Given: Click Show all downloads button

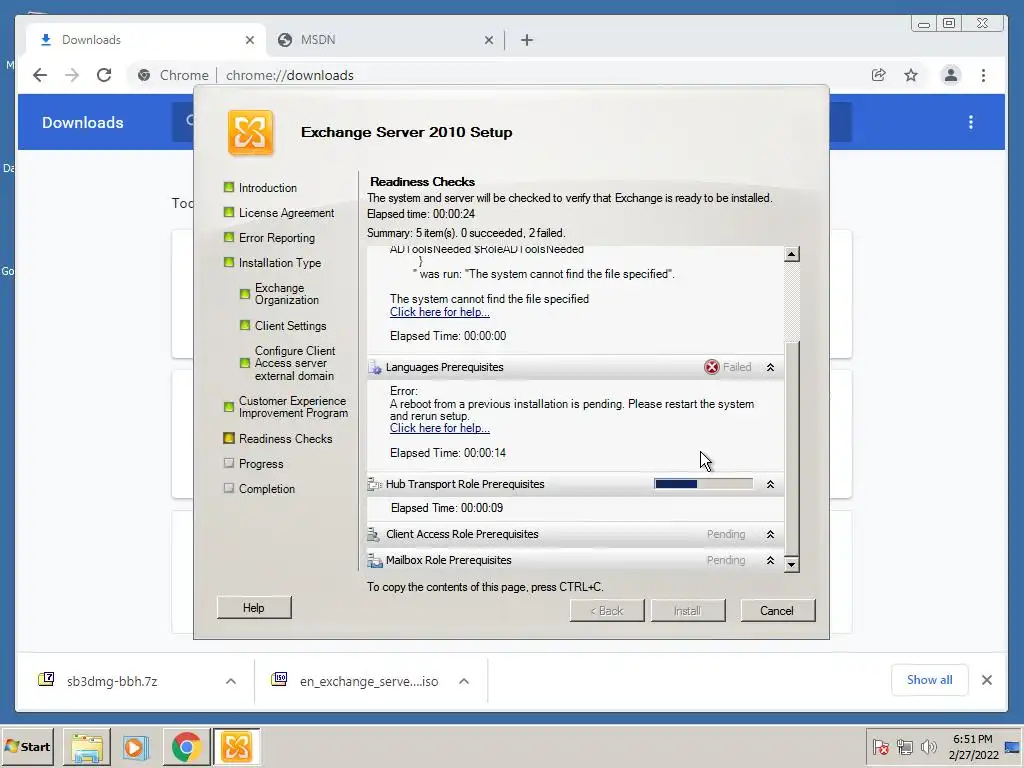Looking at the screenshot, I should (x=929, y=680).
